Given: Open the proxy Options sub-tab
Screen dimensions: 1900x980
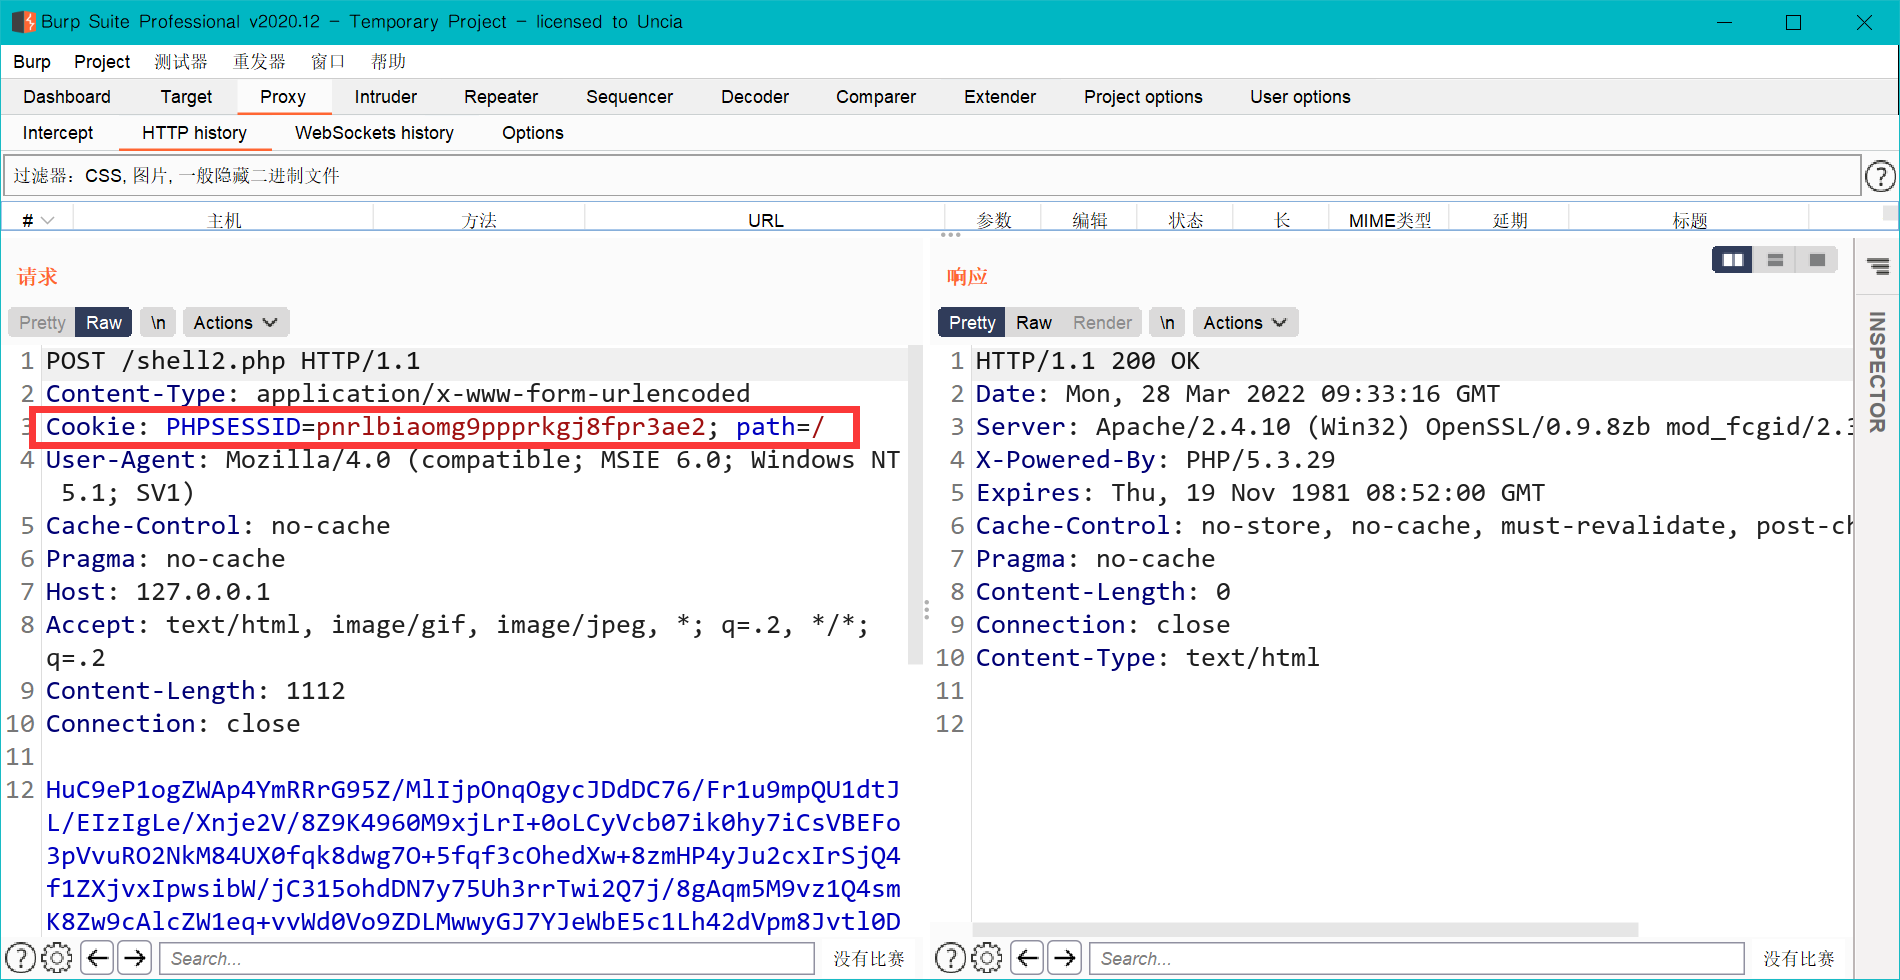Looking at the screenshot, I should coord(533,133).
